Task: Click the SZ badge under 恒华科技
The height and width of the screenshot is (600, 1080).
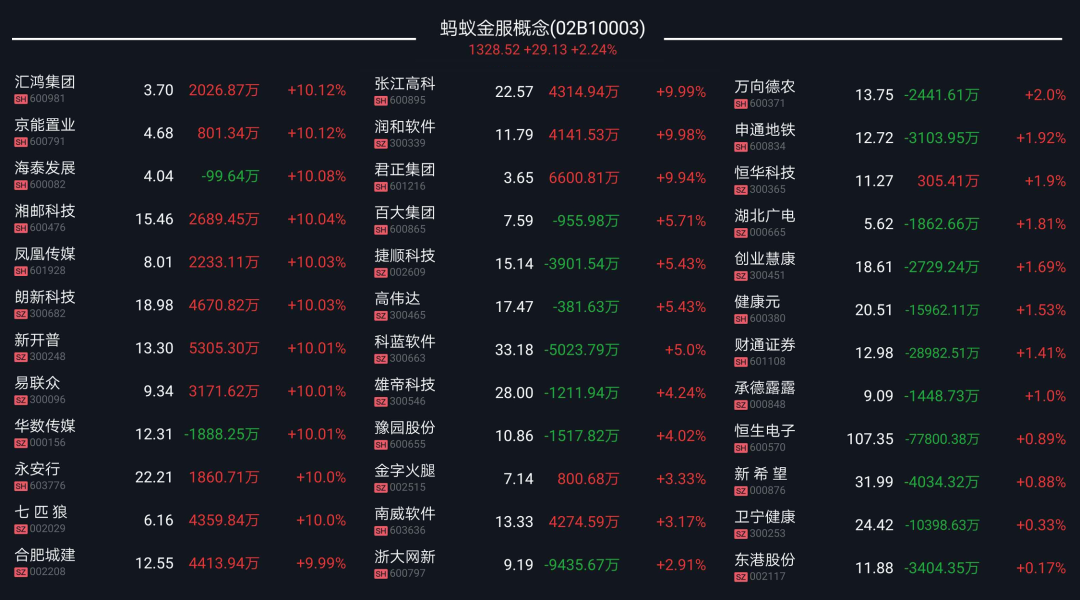Action: [x=740, y=190]
